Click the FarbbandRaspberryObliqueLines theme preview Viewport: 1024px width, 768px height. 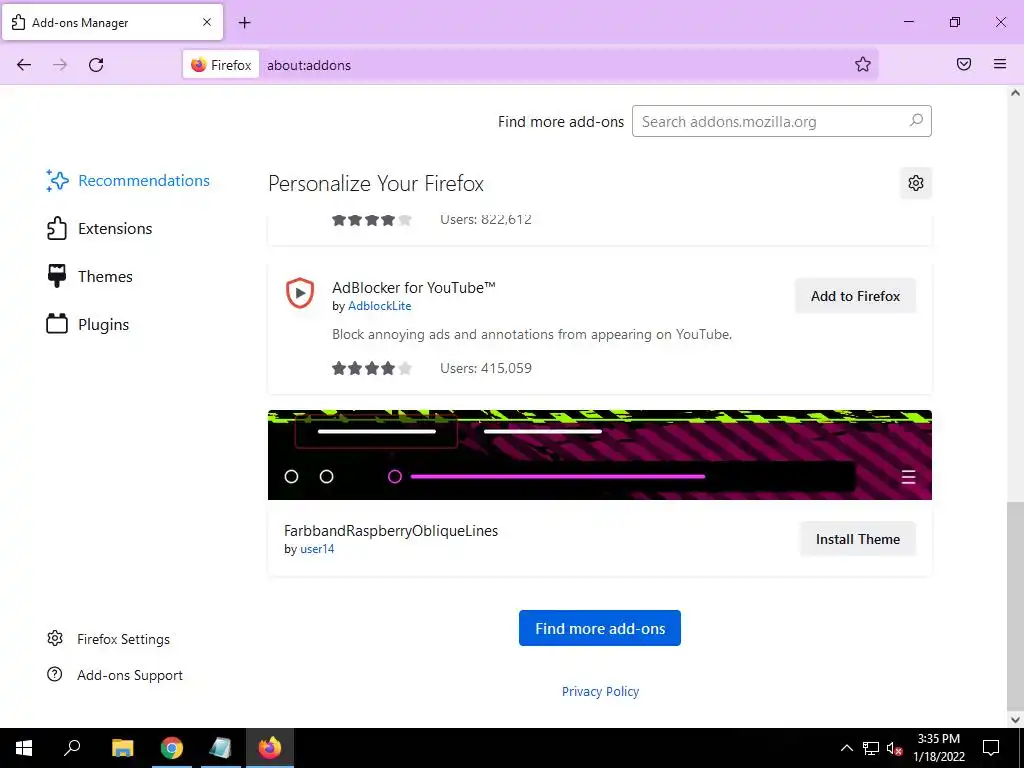600,455
